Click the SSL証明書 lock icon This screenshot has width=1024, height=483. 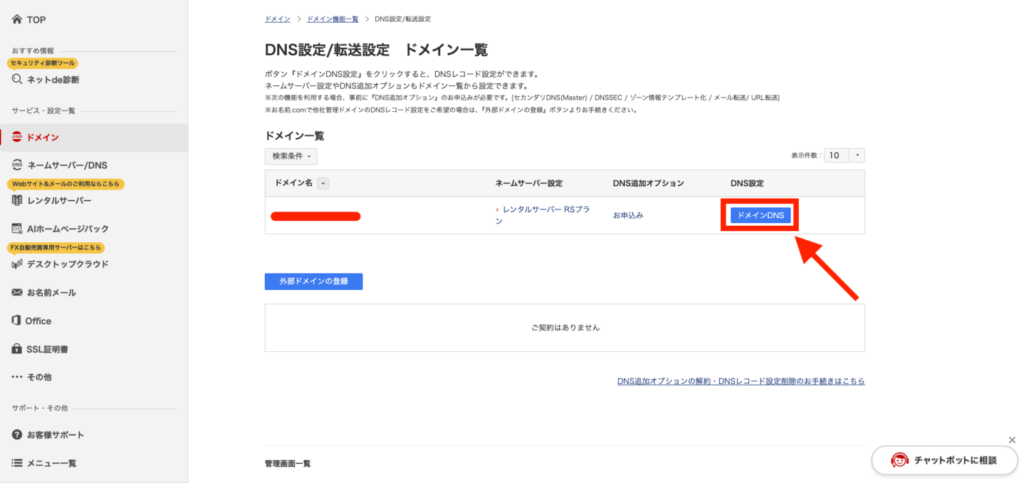[17, 349]
